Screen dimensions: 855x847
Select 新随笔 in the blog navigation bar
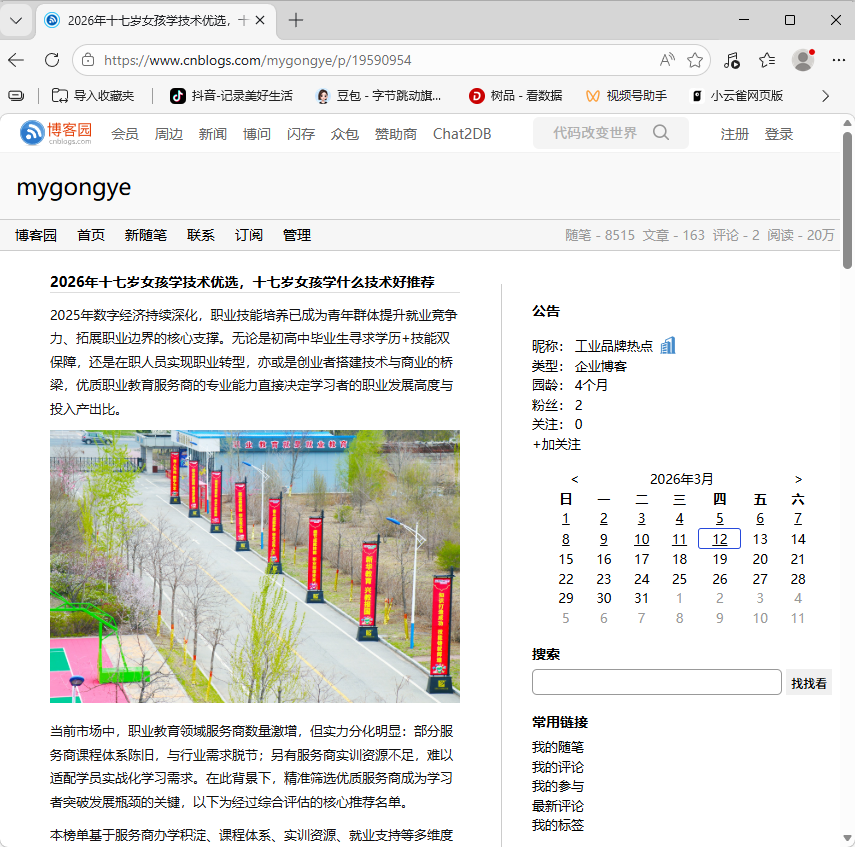(x=145, y=235)
